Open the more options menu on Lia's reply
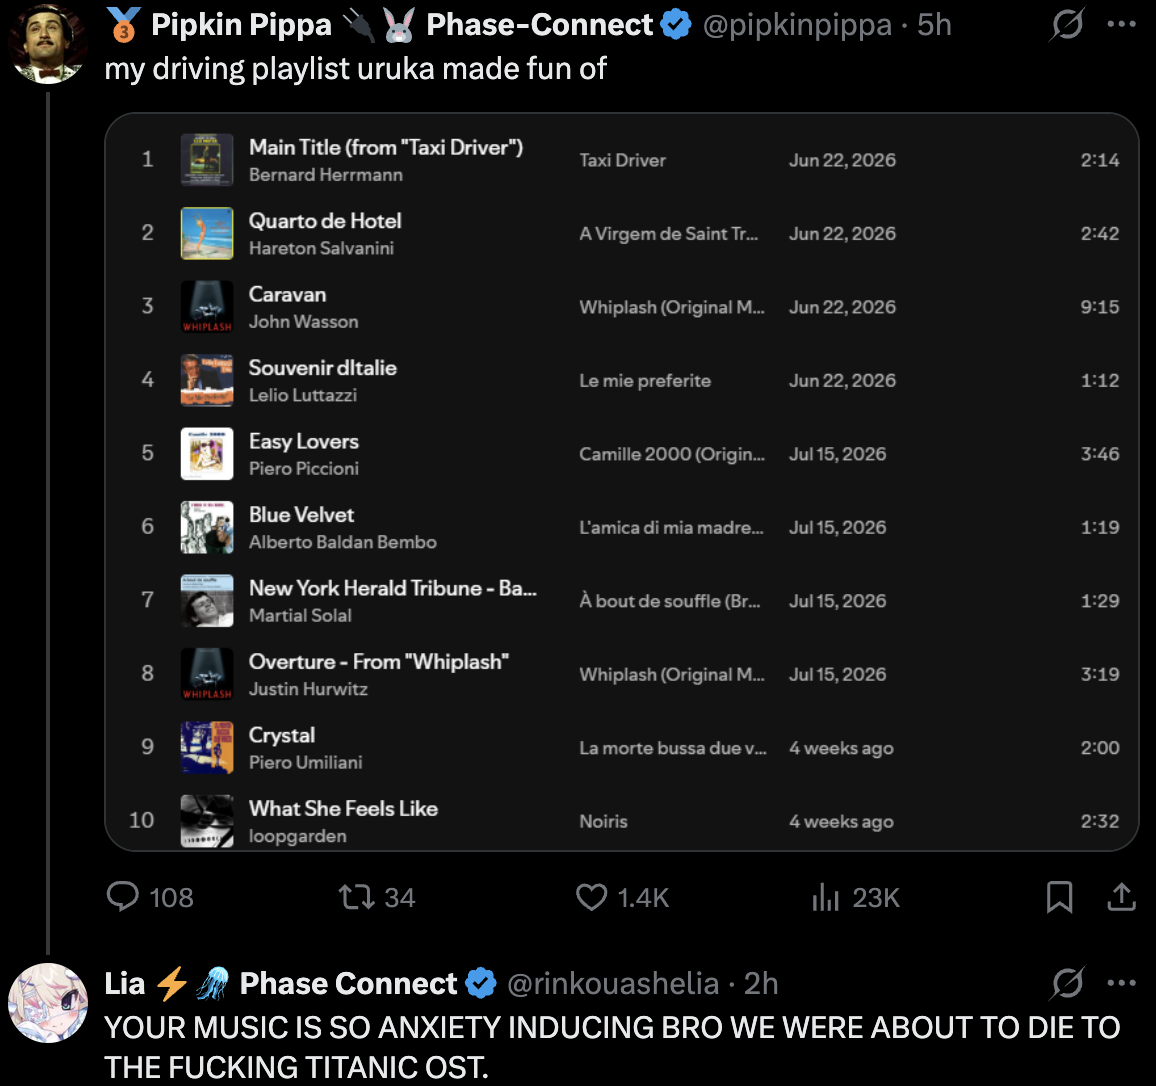Image resolution: width=1156 pixels, height=1086 pixels. point(1122,983)
